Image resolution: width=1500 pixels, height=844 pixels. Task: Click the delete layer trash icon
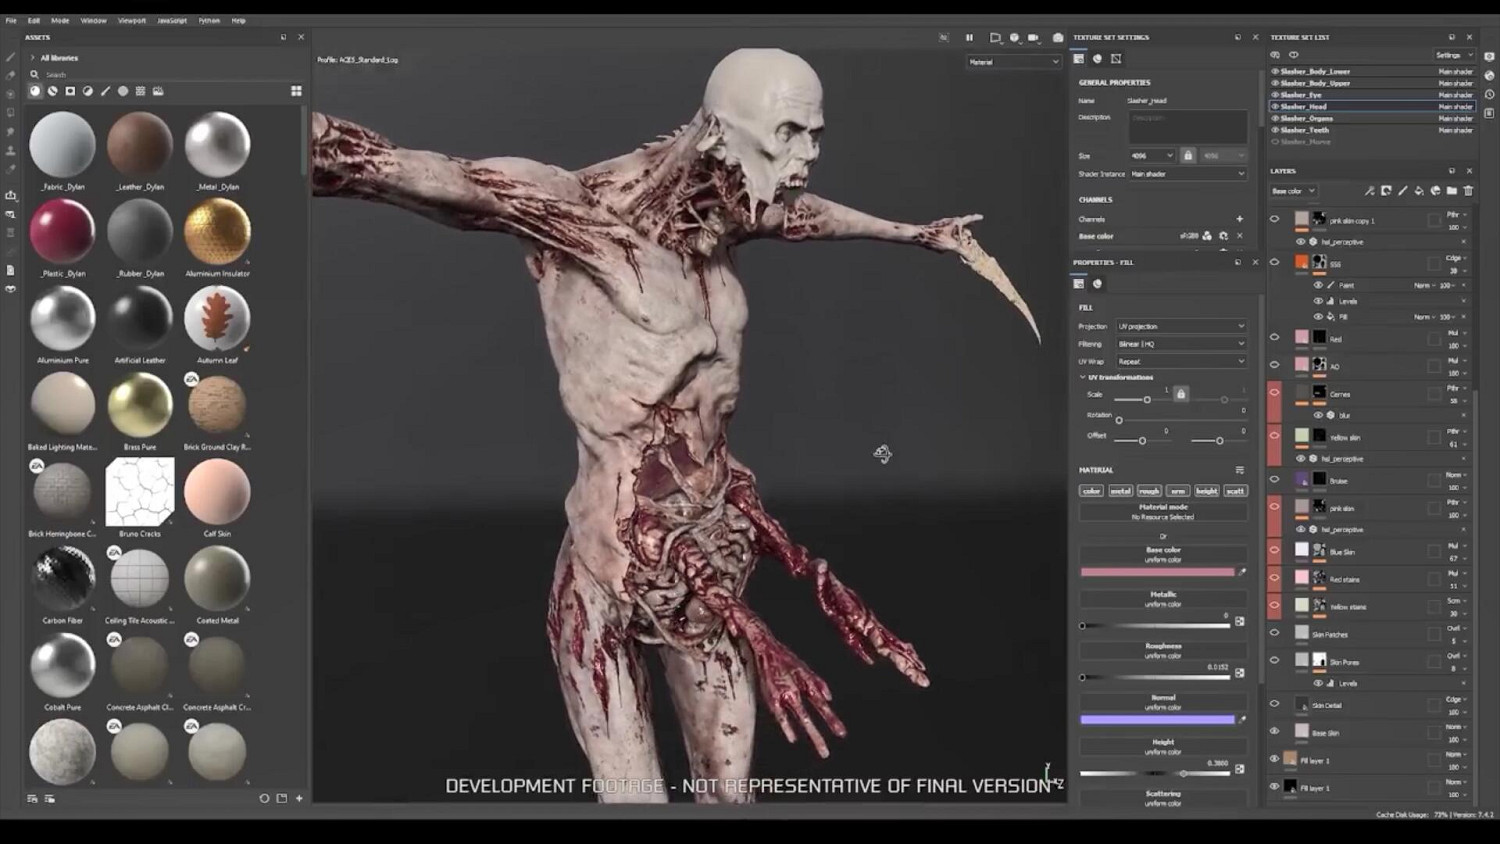[x=1468, y=191]
